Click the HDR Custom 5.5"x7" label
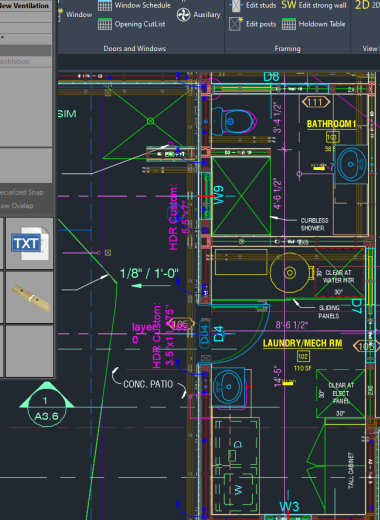Image resolution: width=380 pixels, height=520 pixels. coord(179,217)
